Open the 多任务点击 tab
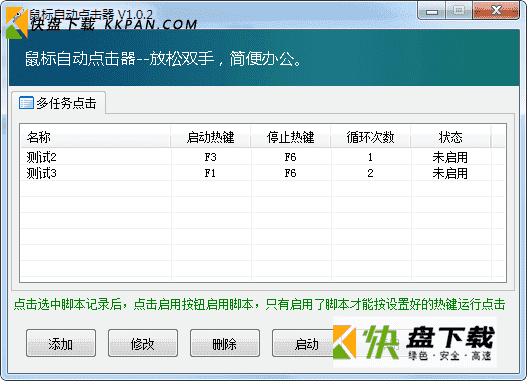The height and width of the screenshot is (381, 527). click(58, 103)
